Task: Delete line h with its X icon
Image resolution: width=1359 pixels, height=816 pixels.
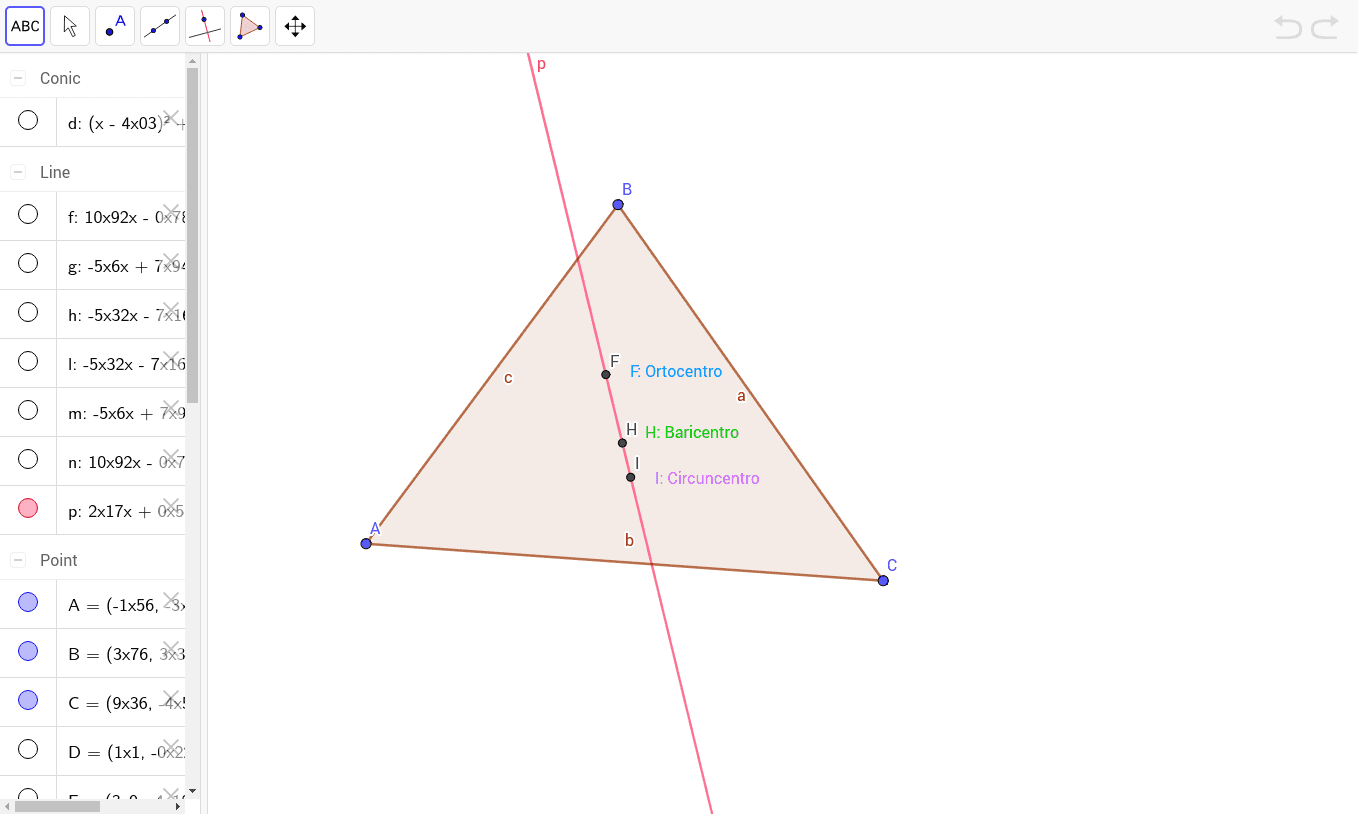Action: (x=171, y=310)
